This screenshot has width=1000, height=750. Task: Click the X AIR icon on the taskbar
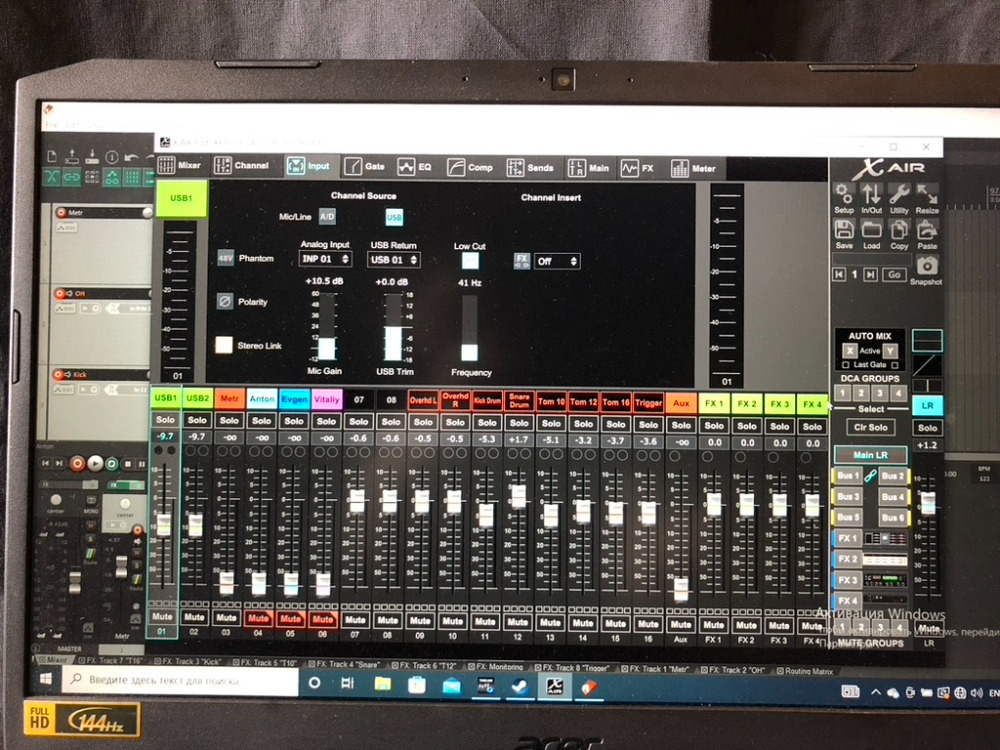pyautogui.click(x=555, y=687)
